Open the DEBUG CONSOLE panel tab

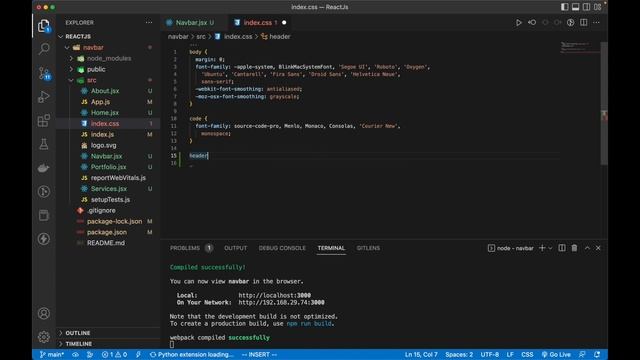[x=282, y=248]
